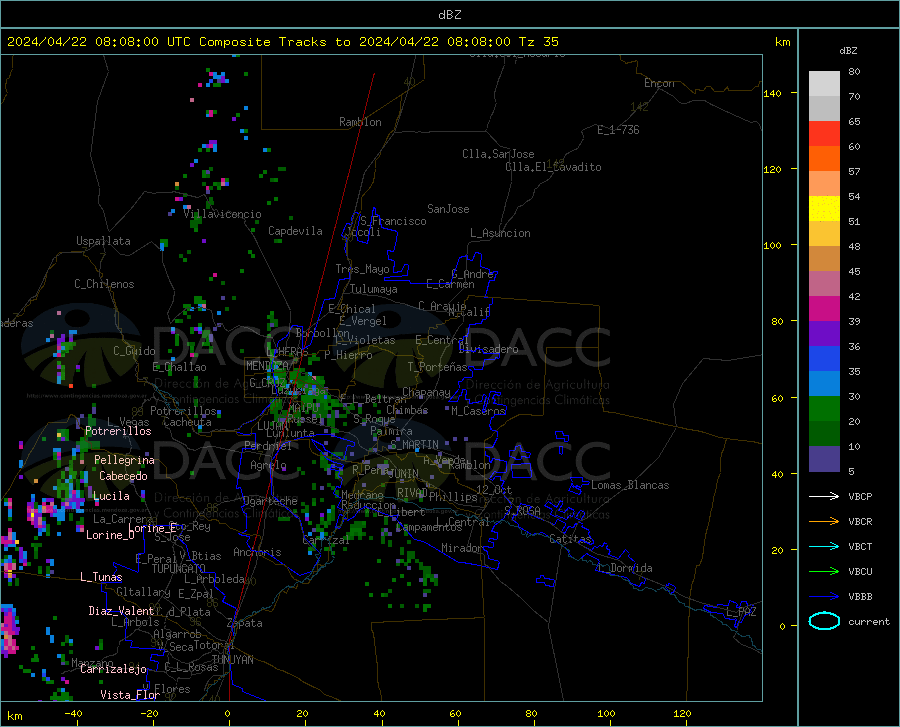Screen dimensions: 900x727
Task: Click the pink storm cell near Diaz_Valent
Action: point(10,630)
